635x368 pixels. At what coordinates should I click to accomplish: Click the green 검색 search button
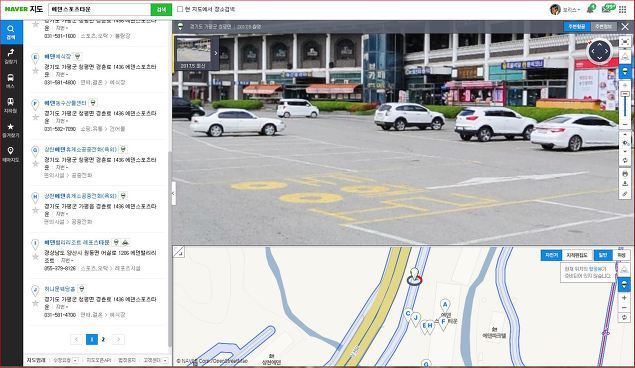click(x=161, y=9)
